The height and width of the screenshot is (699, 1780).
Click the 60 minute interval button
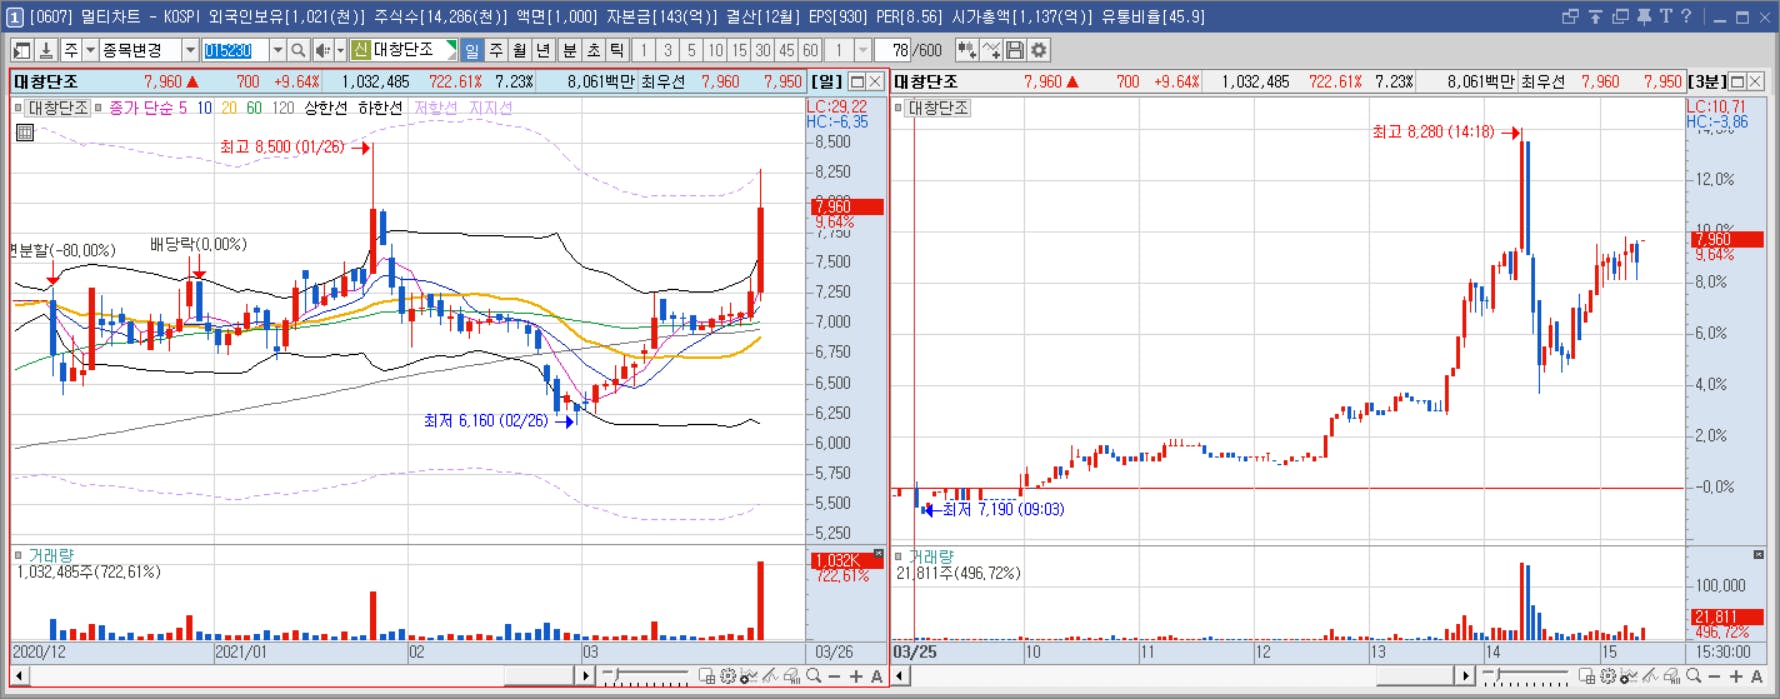click(x=810, y=50)
